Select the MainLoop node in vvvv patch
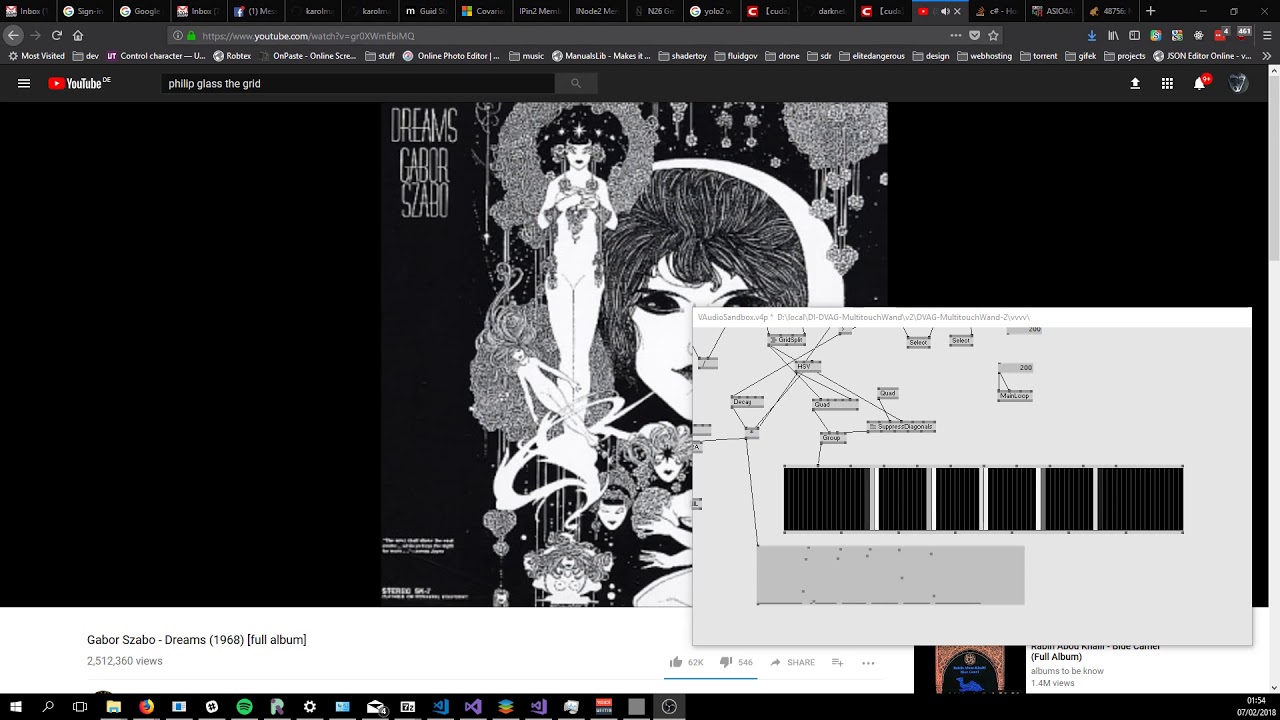 pyautogui.click(x=1014, y=396)
